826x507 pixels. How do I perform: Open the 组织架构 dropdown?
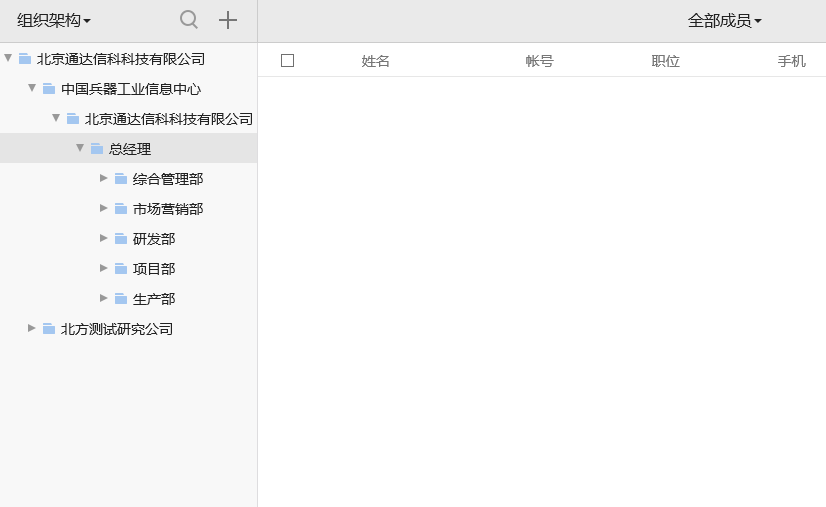coord(54,20)
